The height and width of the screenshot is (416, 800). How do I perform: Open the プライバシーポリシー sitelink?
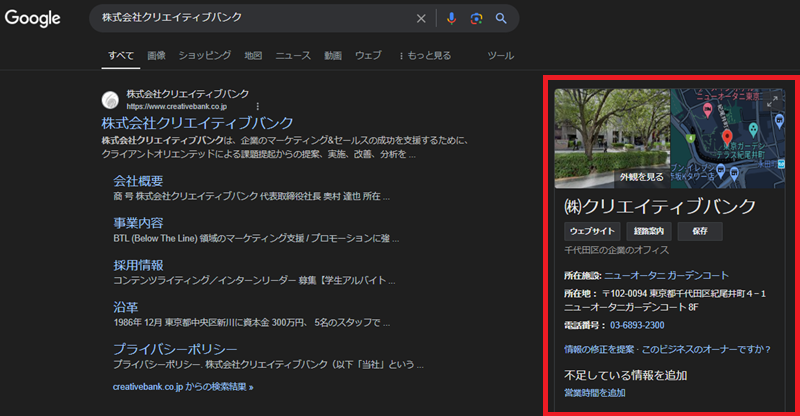click(175, 349)
